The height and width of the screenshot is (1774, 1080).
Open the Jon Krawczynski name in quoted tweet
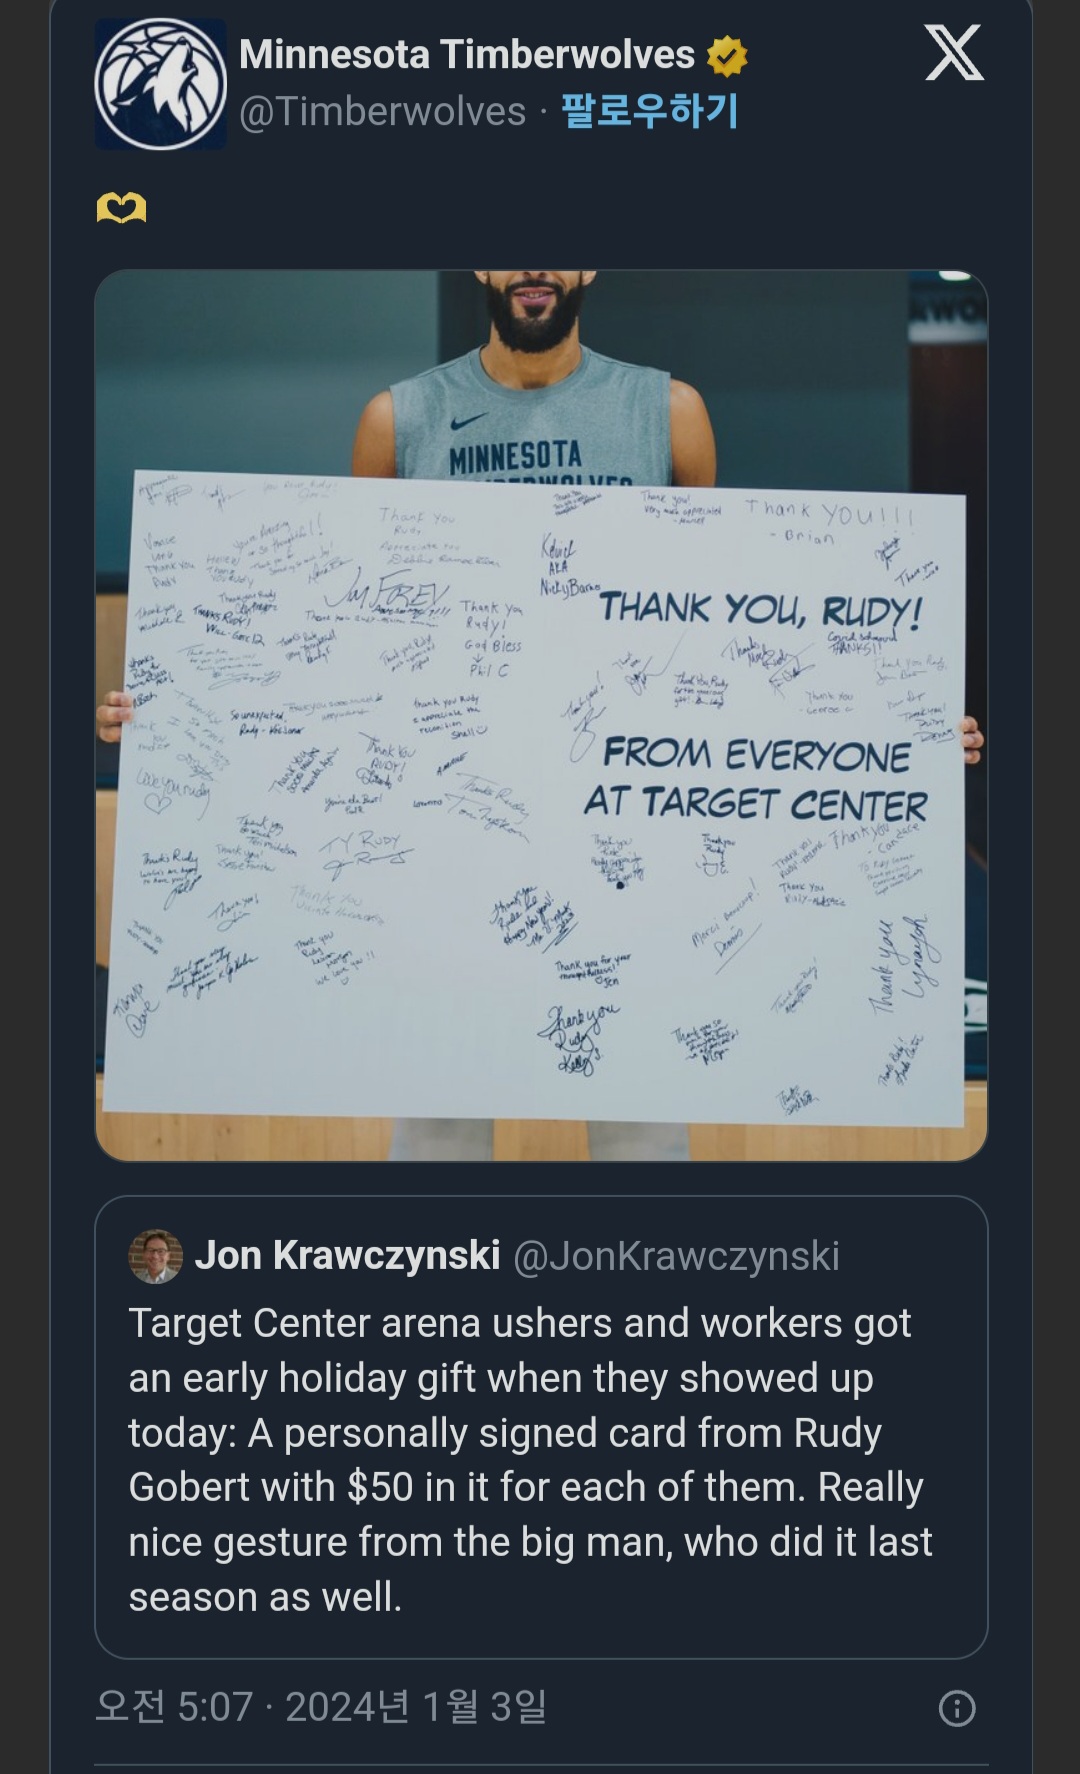[348, 1256]
